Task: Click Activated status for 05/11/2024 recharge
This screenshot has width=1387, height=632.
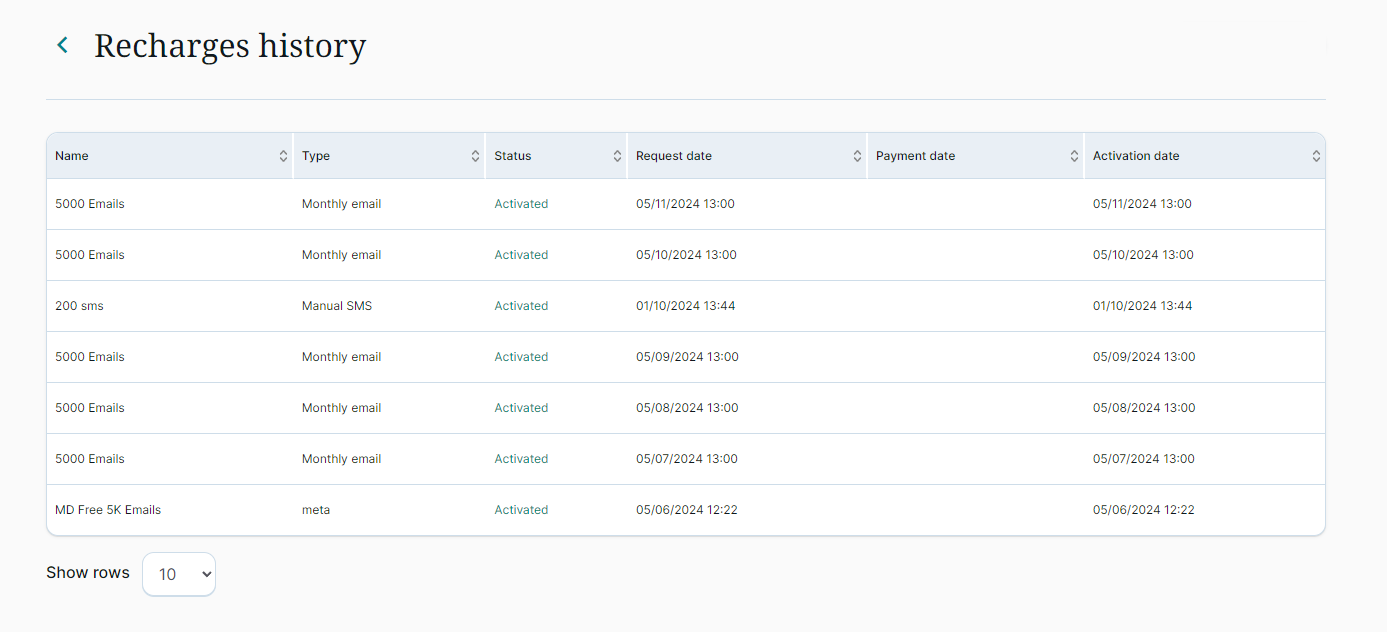Action: pos(521,204)
